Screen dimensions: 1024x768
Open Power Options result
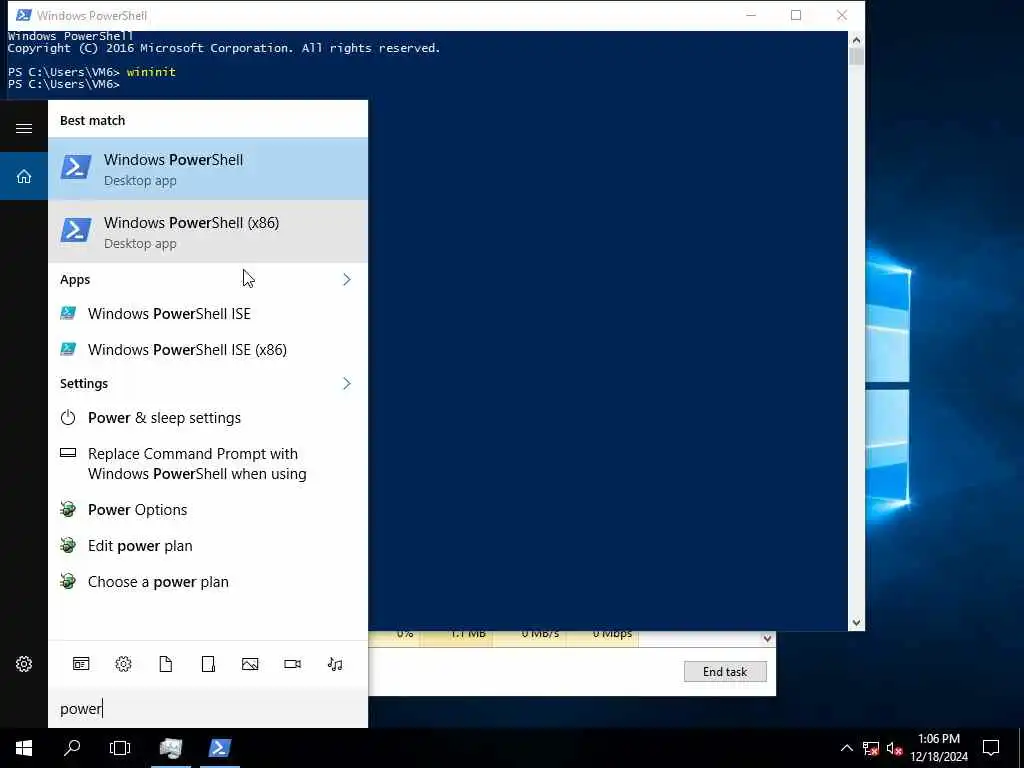208,509
